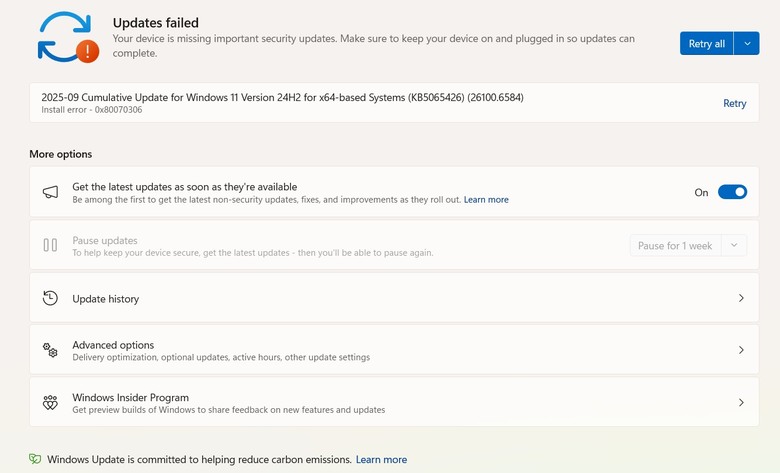Open Update history via its chevron
Viewport: 780px width, 473px height.
point(741,298)
